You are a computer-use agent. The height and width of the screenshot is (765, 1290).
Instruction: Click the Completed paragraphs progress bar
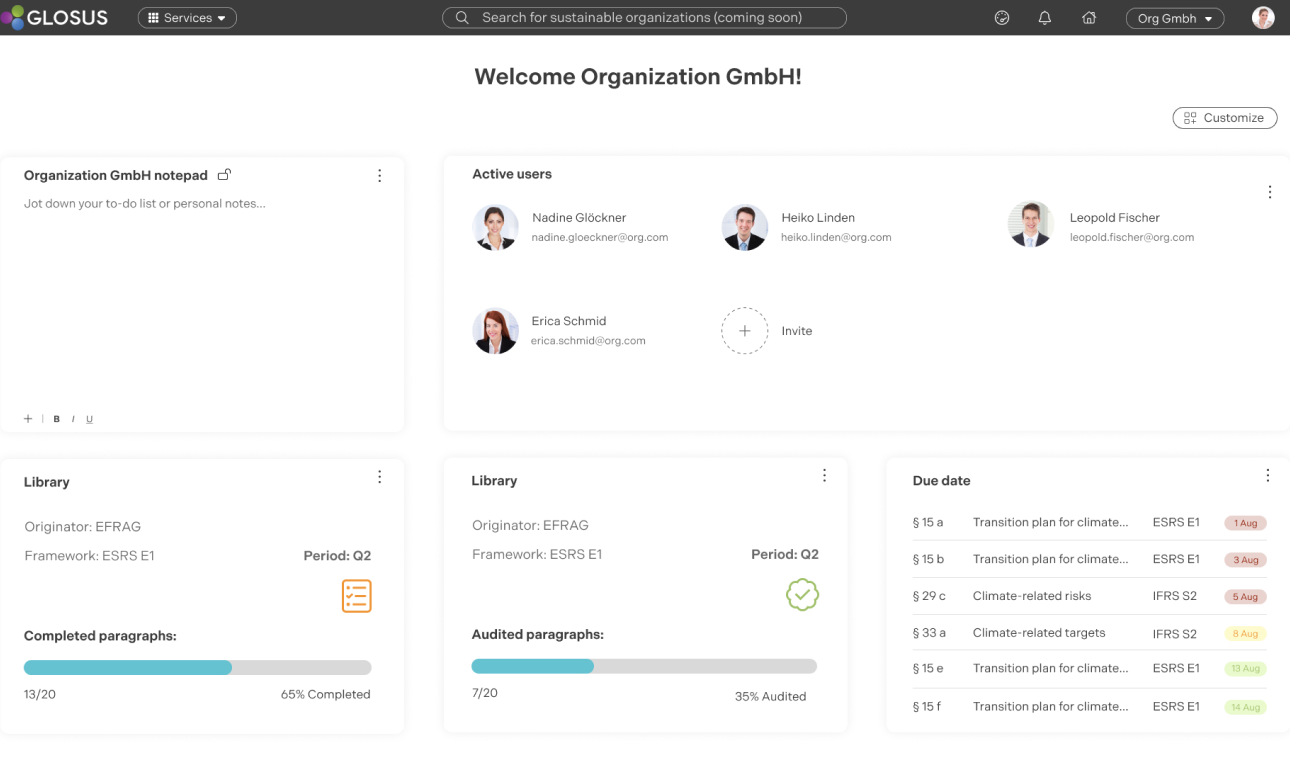tap(198, 668)
